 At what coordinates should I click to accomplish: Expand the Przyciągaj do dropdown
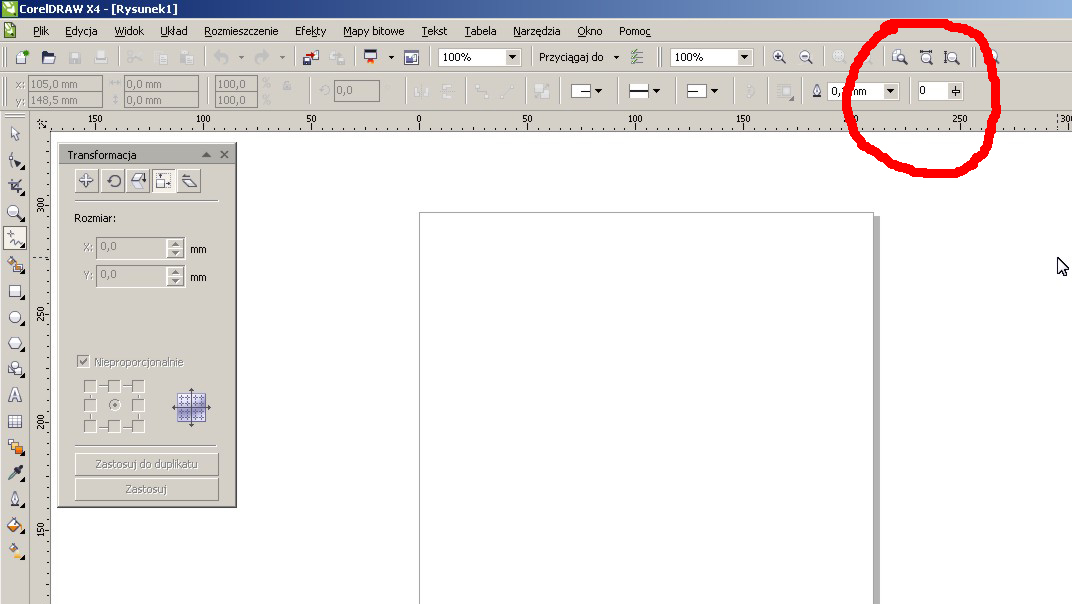coord(616,58)
